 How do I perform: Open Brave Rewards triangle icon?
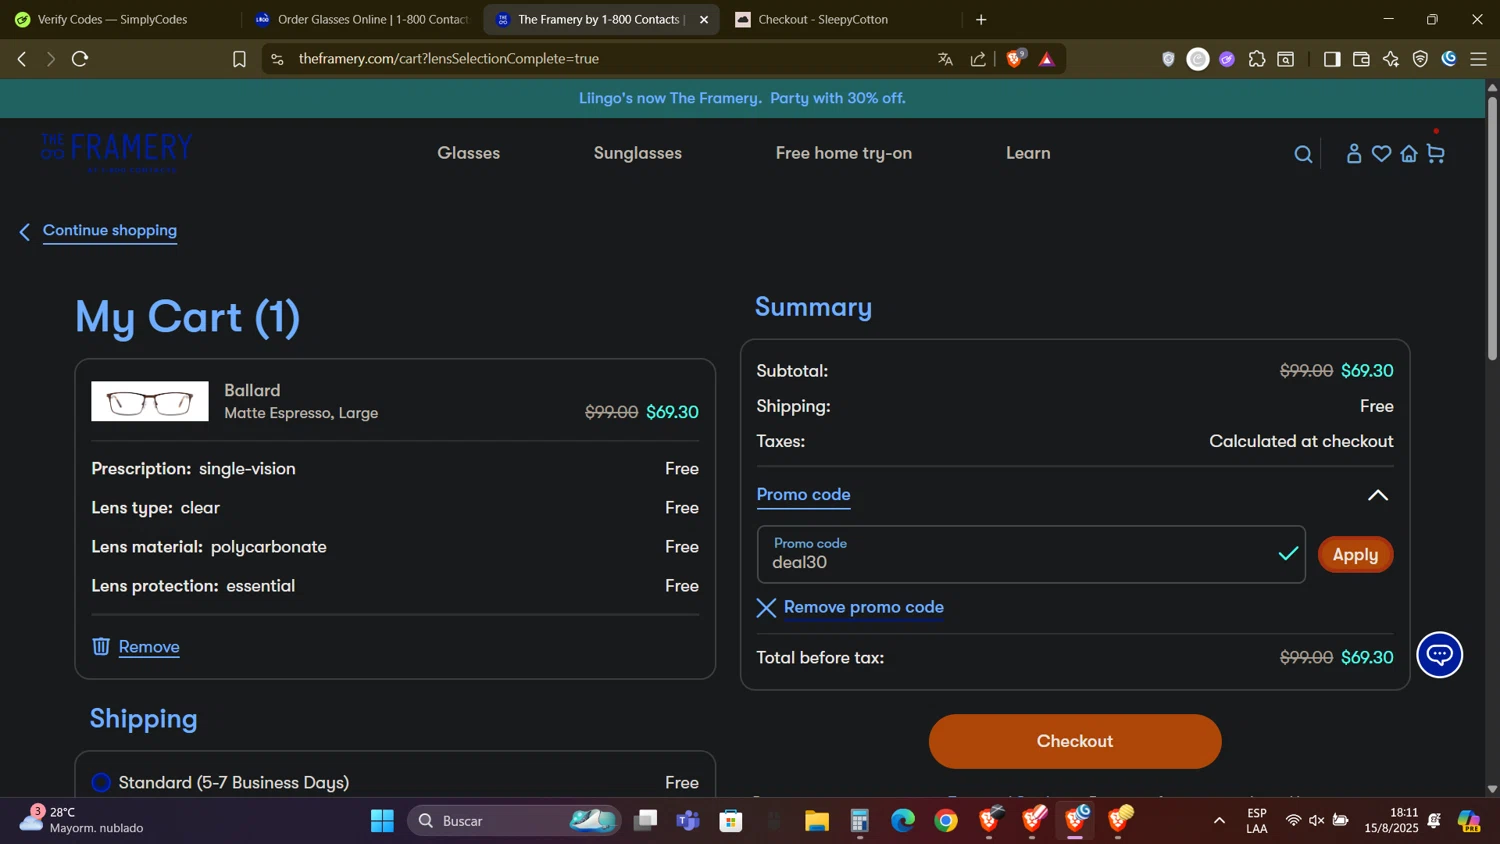pos(1047,59)
